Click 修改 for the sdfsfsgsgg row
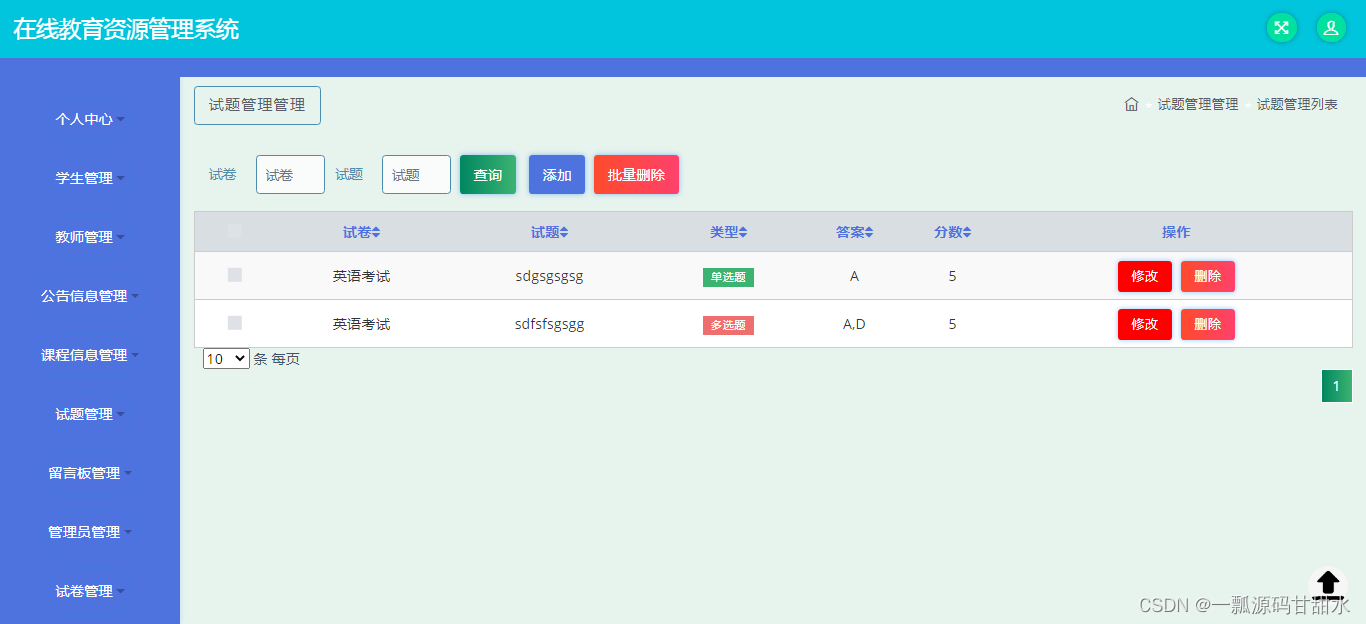Screen dimensions: 1366x624 tap(1145, 324)
